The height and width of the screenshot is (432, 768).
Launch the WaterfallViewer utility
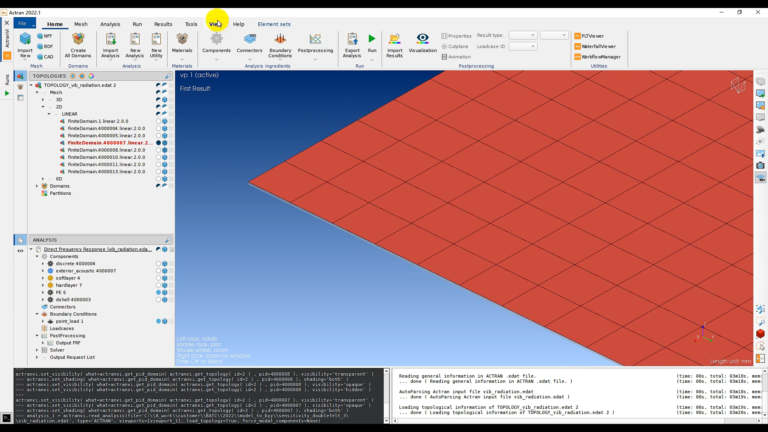(x=595, y=46)
